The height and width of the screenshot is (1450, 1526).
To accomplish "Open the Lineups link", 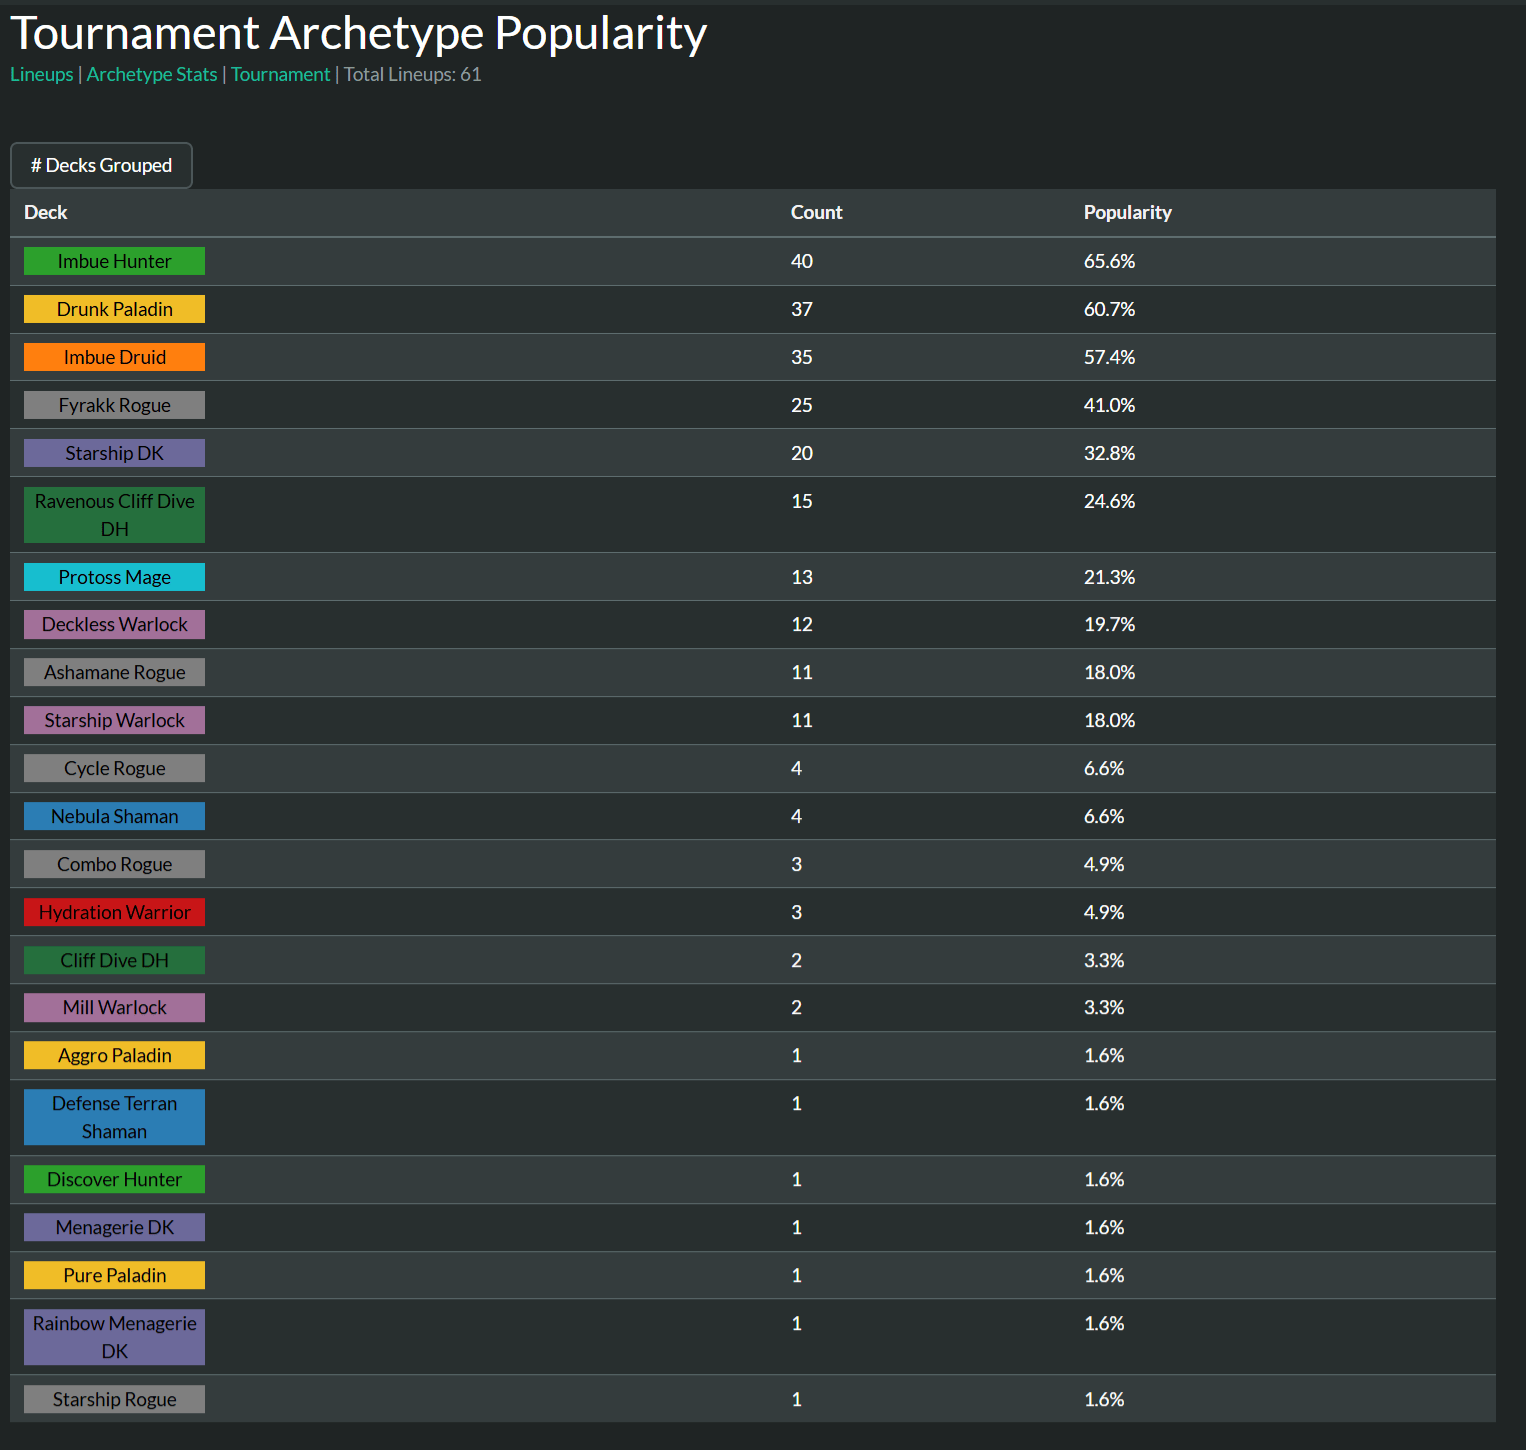I will click(x=42, y=75).
